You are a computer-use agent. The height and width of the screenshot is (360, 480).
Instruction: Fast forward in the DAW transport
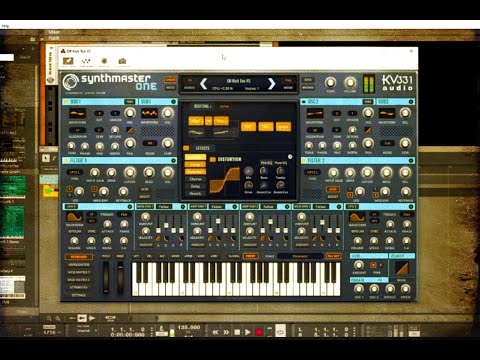226,332
